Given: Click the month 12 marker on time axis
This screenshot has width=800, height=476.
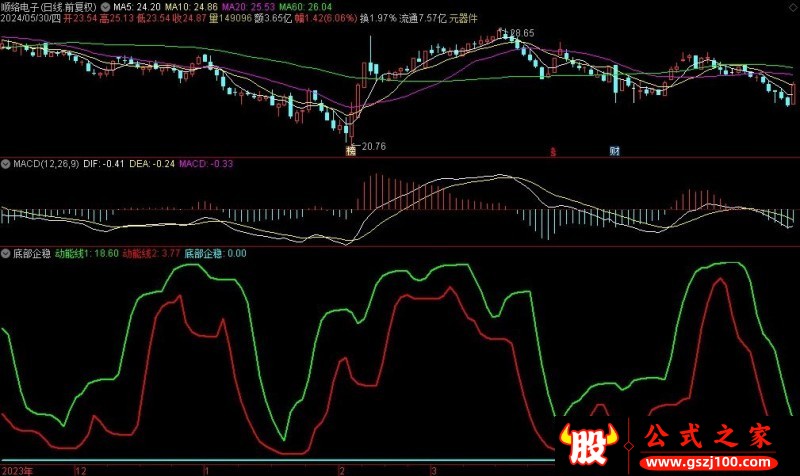Looking at the screenshot, I should (80, 469).
